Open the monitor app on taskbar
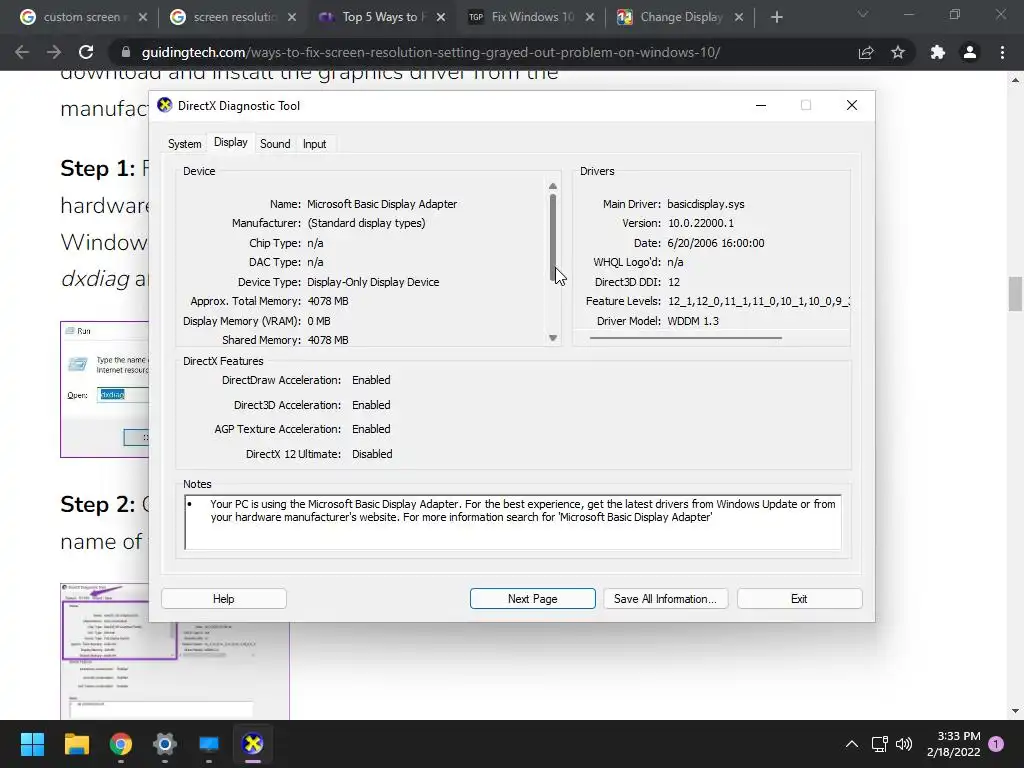 click(209, 744)
